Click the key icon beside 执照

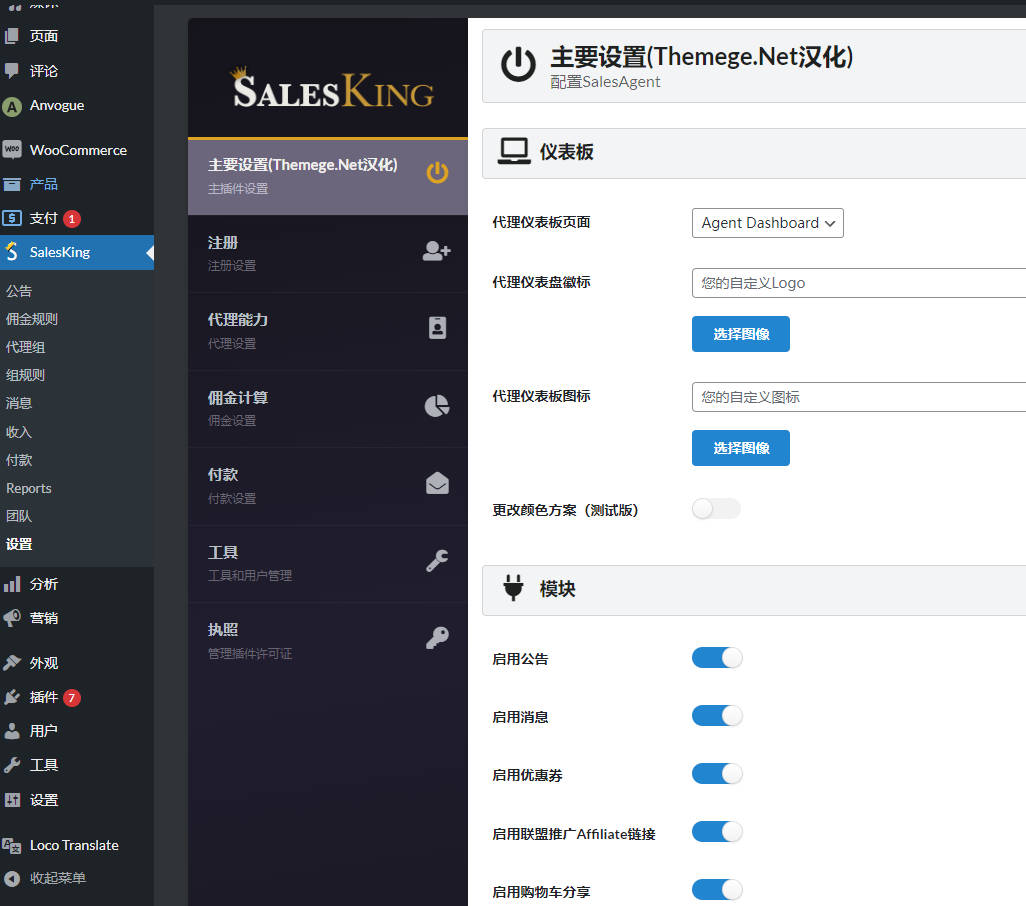(x=437, y=638)
